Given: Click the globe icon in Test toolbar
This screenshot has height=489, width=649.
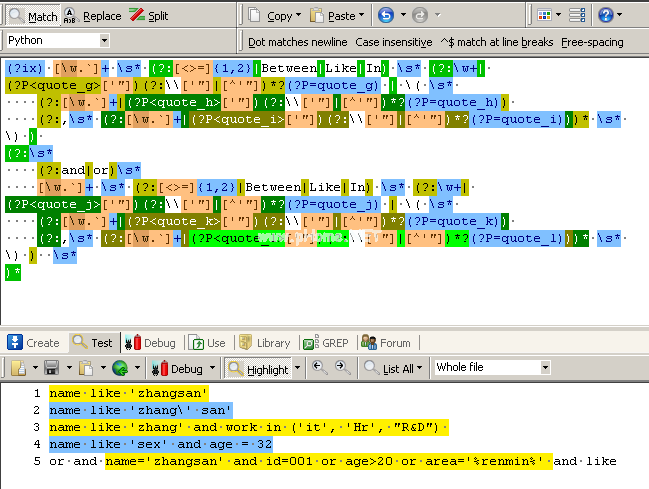Looking at the screenshot, I should (x=120, y=368).
